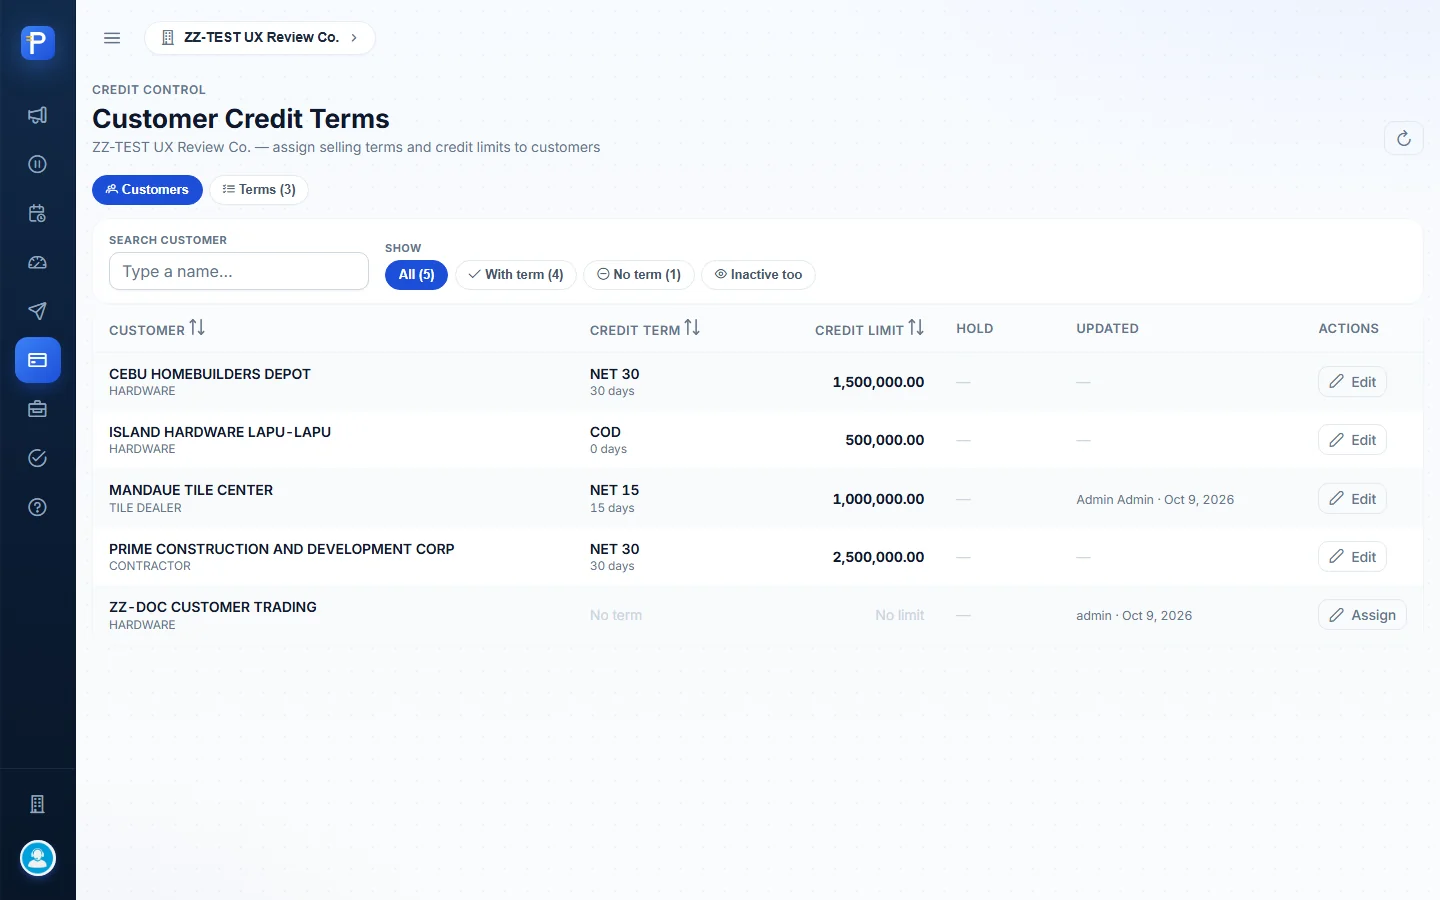This screenshot has height=900, width=1440.
Task: Filter by No term (1)
Action: point(639,275)
